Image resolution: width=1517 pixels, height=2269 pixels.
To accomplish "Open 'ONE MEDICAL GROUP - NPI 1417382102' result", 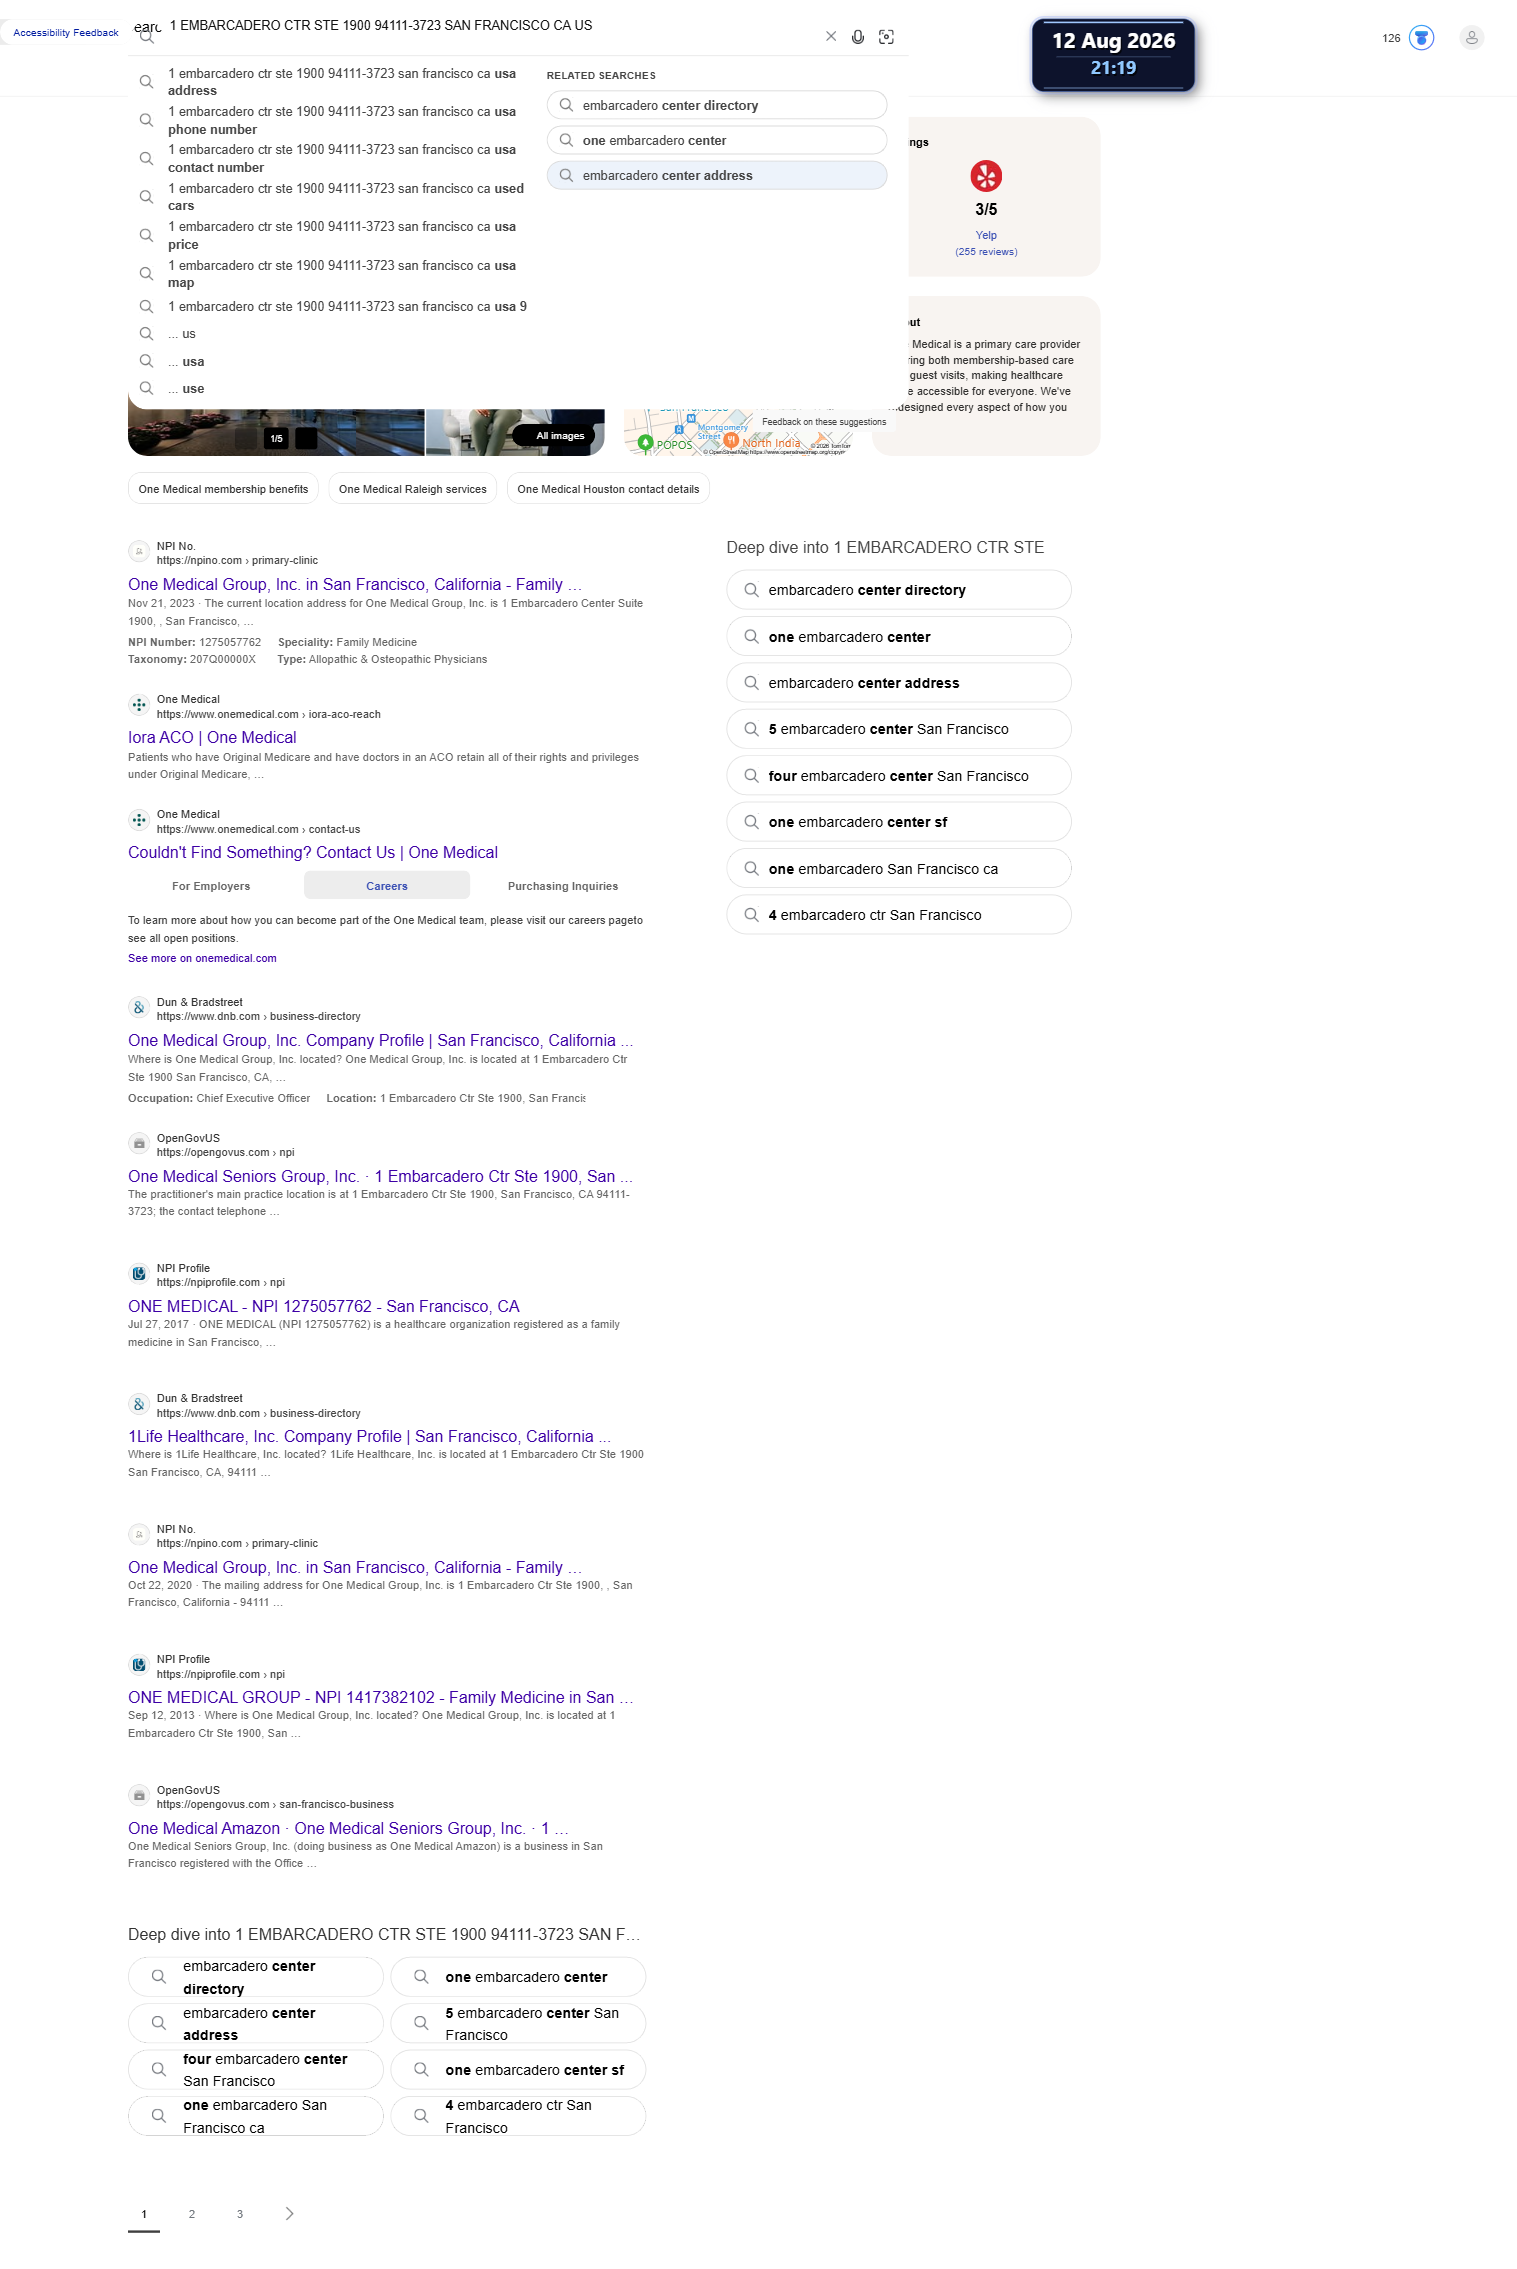I will tap(380, 1698).
